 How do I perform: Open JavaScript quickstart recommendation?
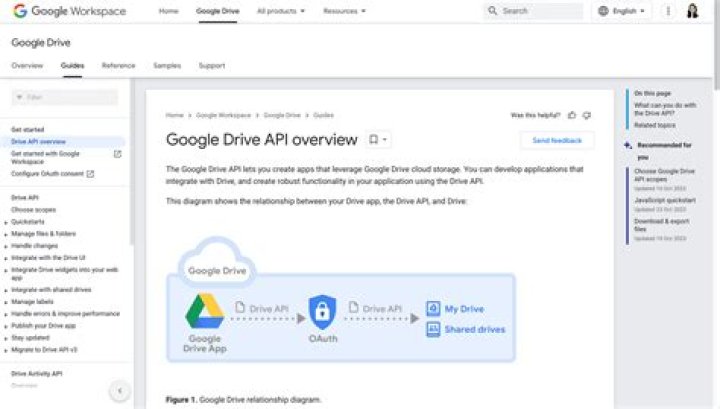tap(665, 201)
